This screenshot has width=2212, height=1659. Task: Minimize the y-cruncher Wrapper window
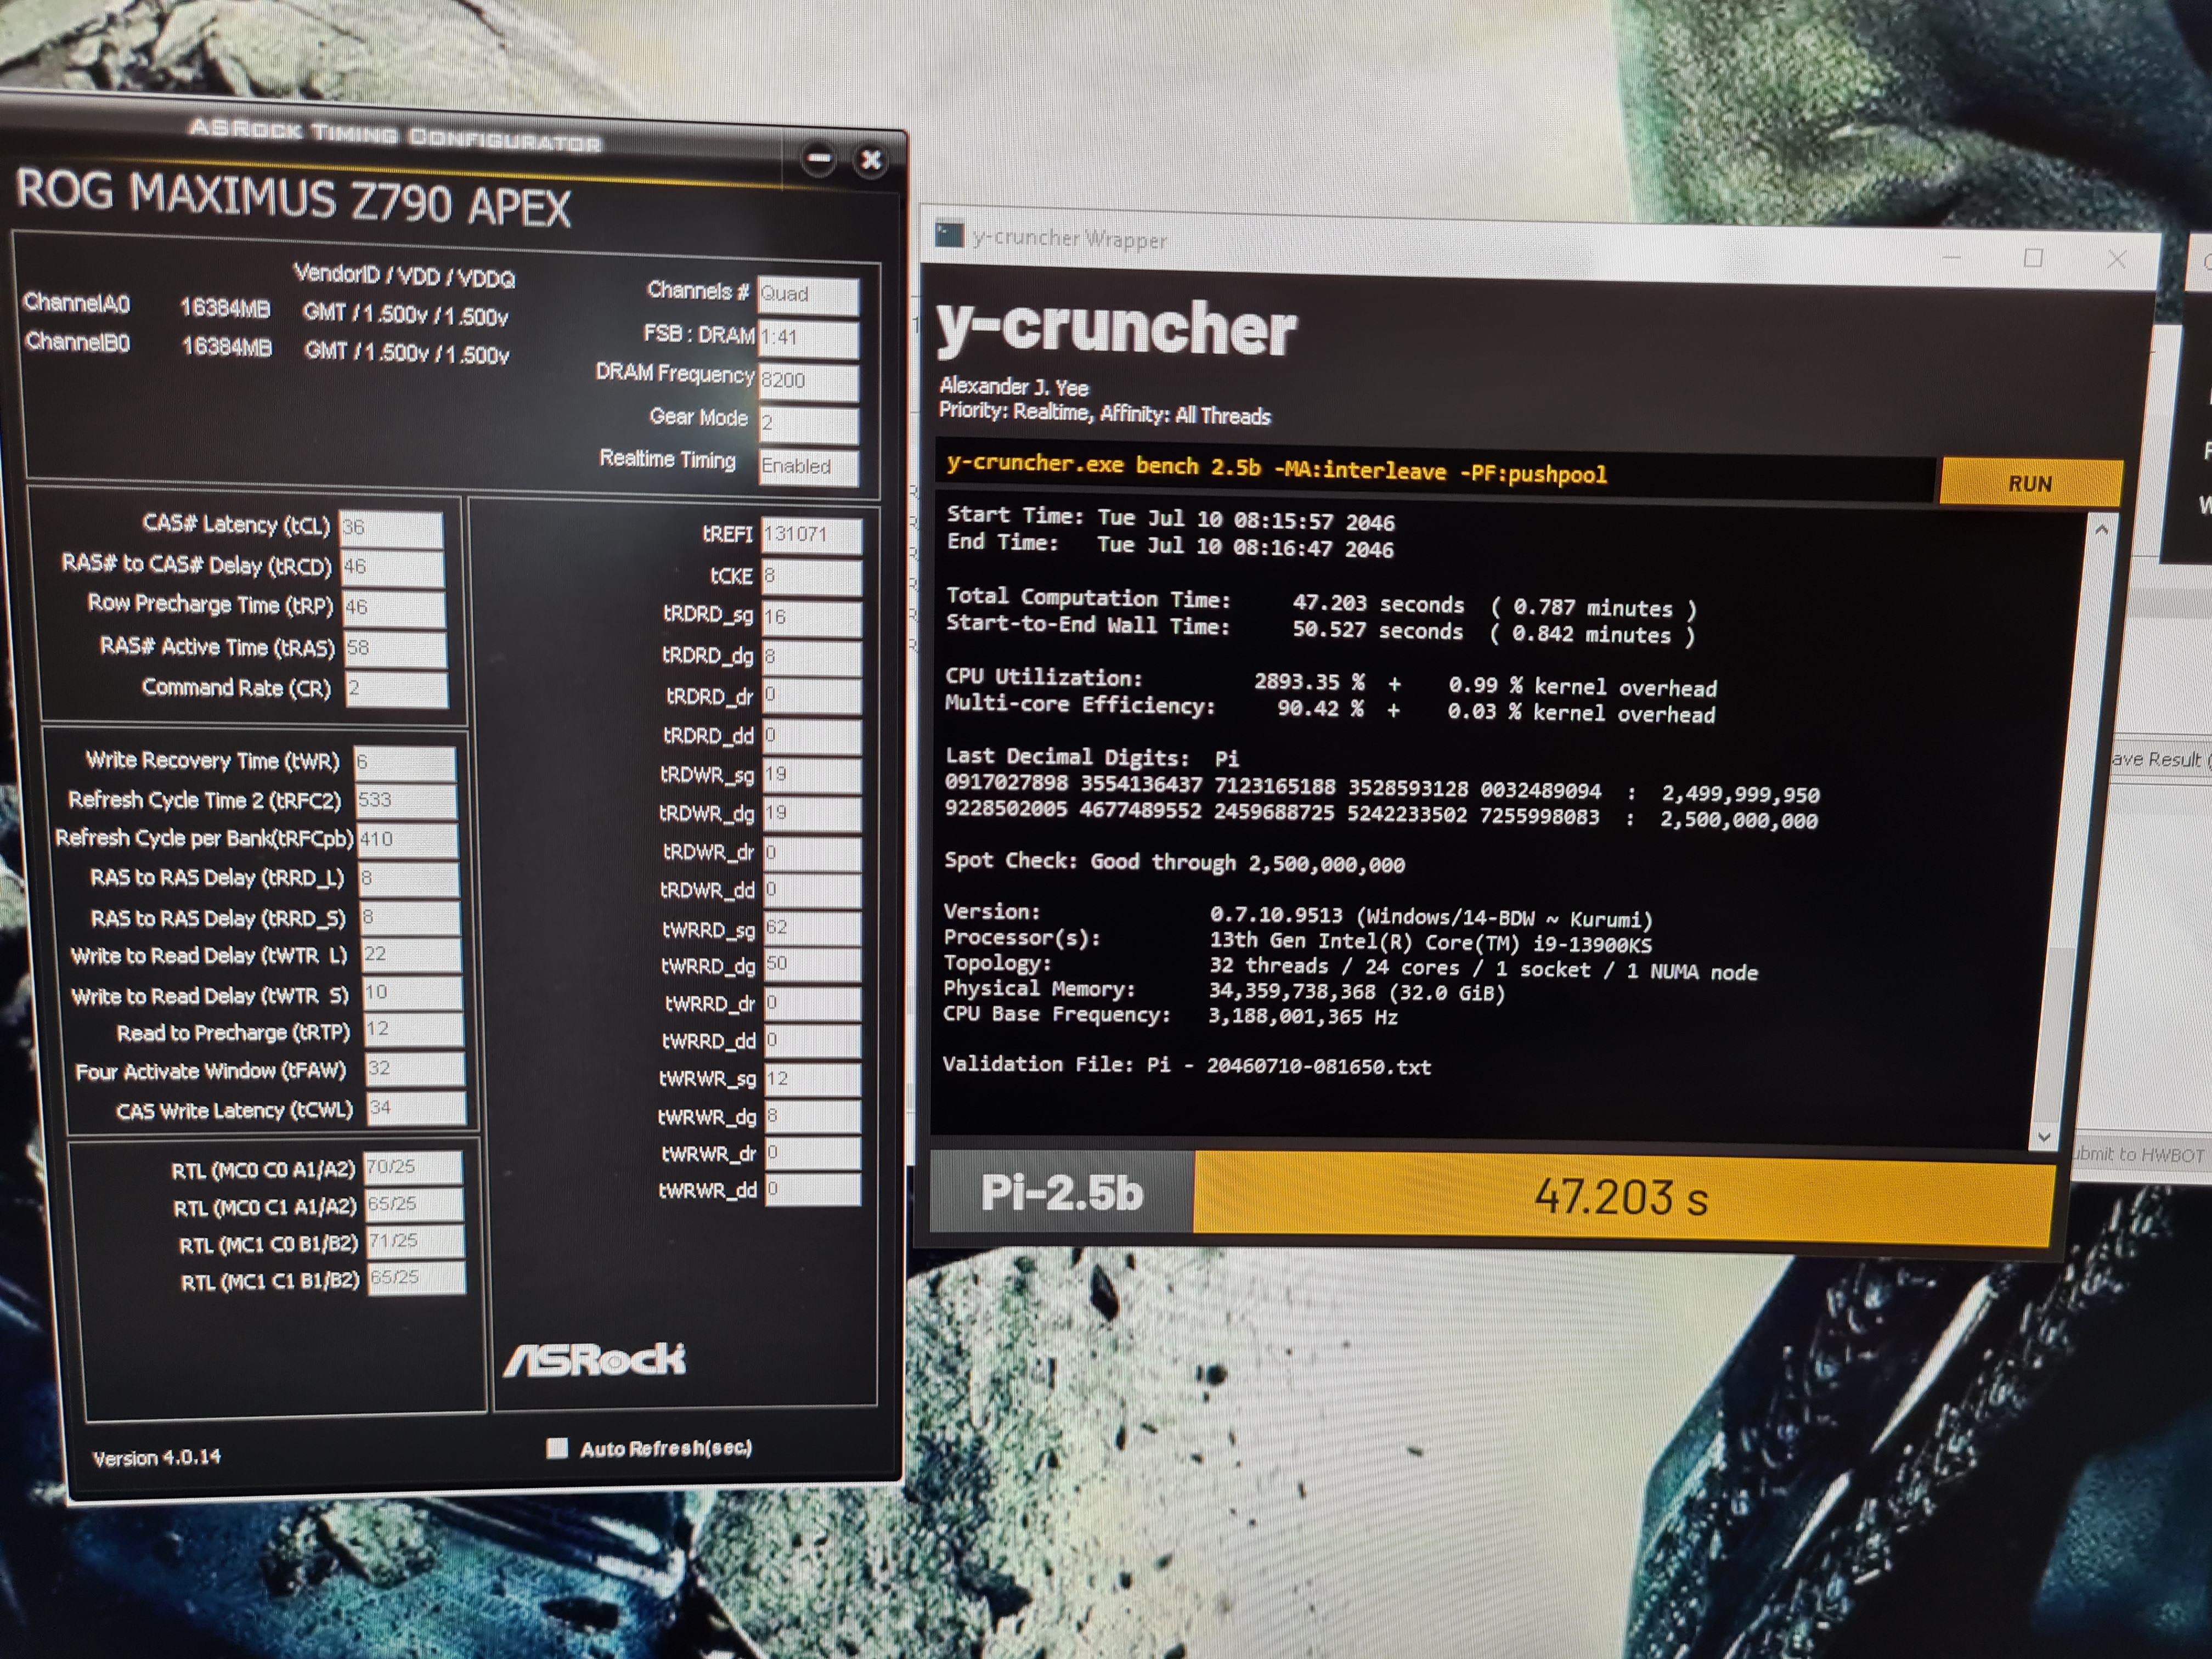coord(1951,257)
